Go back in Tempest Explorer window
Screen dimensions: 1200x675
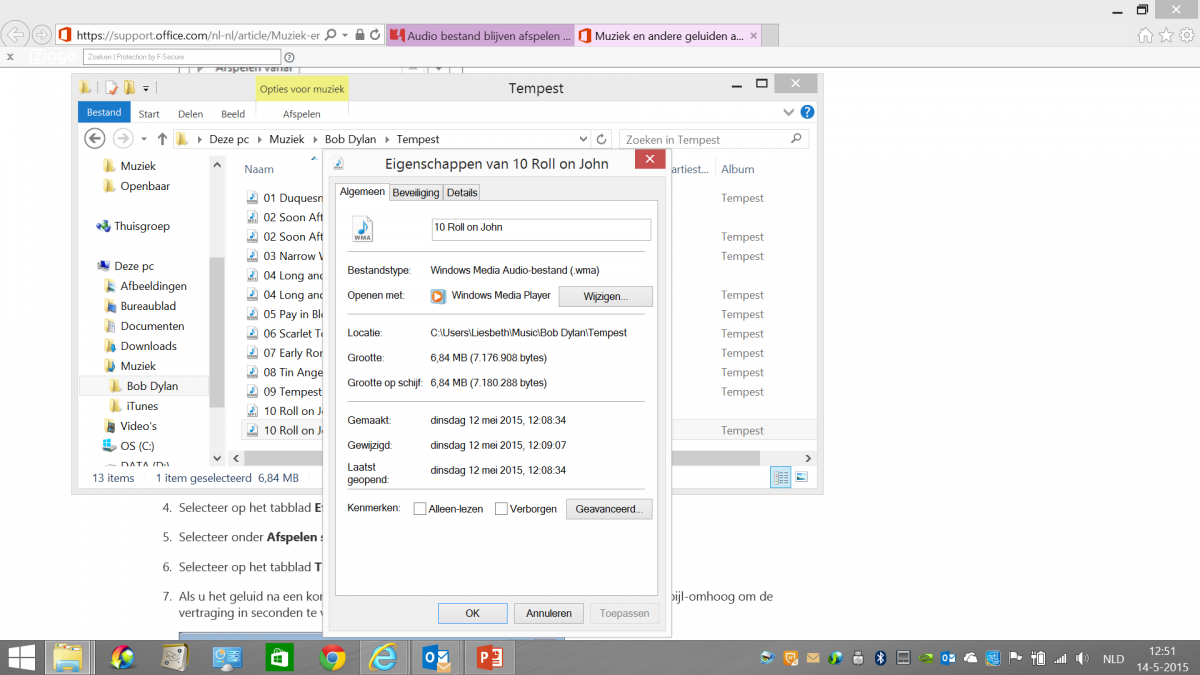(x=95, y=139)
